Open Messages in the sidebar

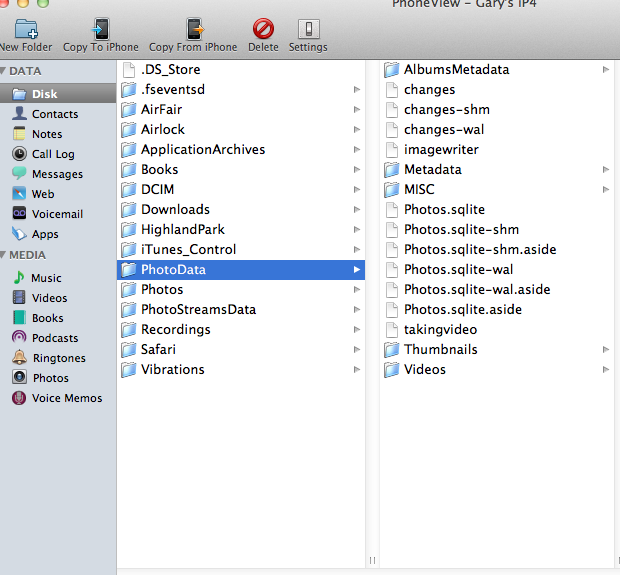[x=58, y=174]
